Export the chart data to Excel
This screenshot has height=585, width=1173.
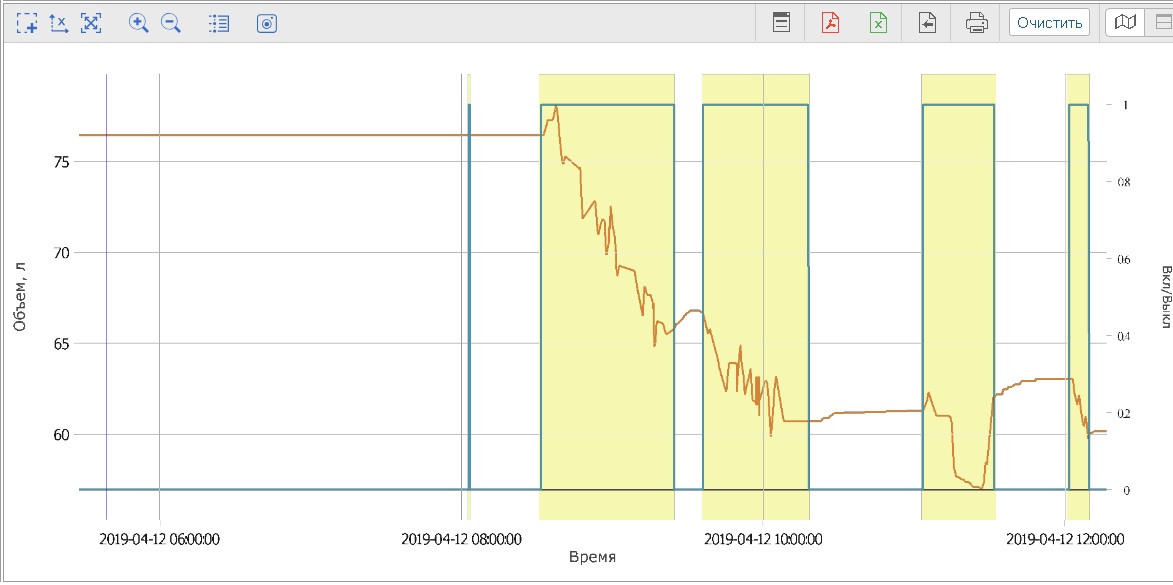[878, 23]
